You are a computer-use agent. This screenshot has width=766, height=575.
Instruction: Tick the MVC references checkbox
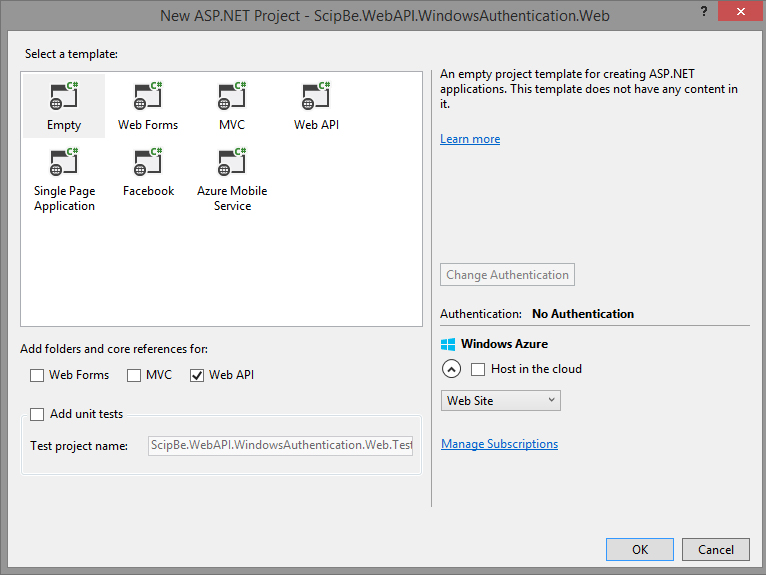click(x=134, y=375)
